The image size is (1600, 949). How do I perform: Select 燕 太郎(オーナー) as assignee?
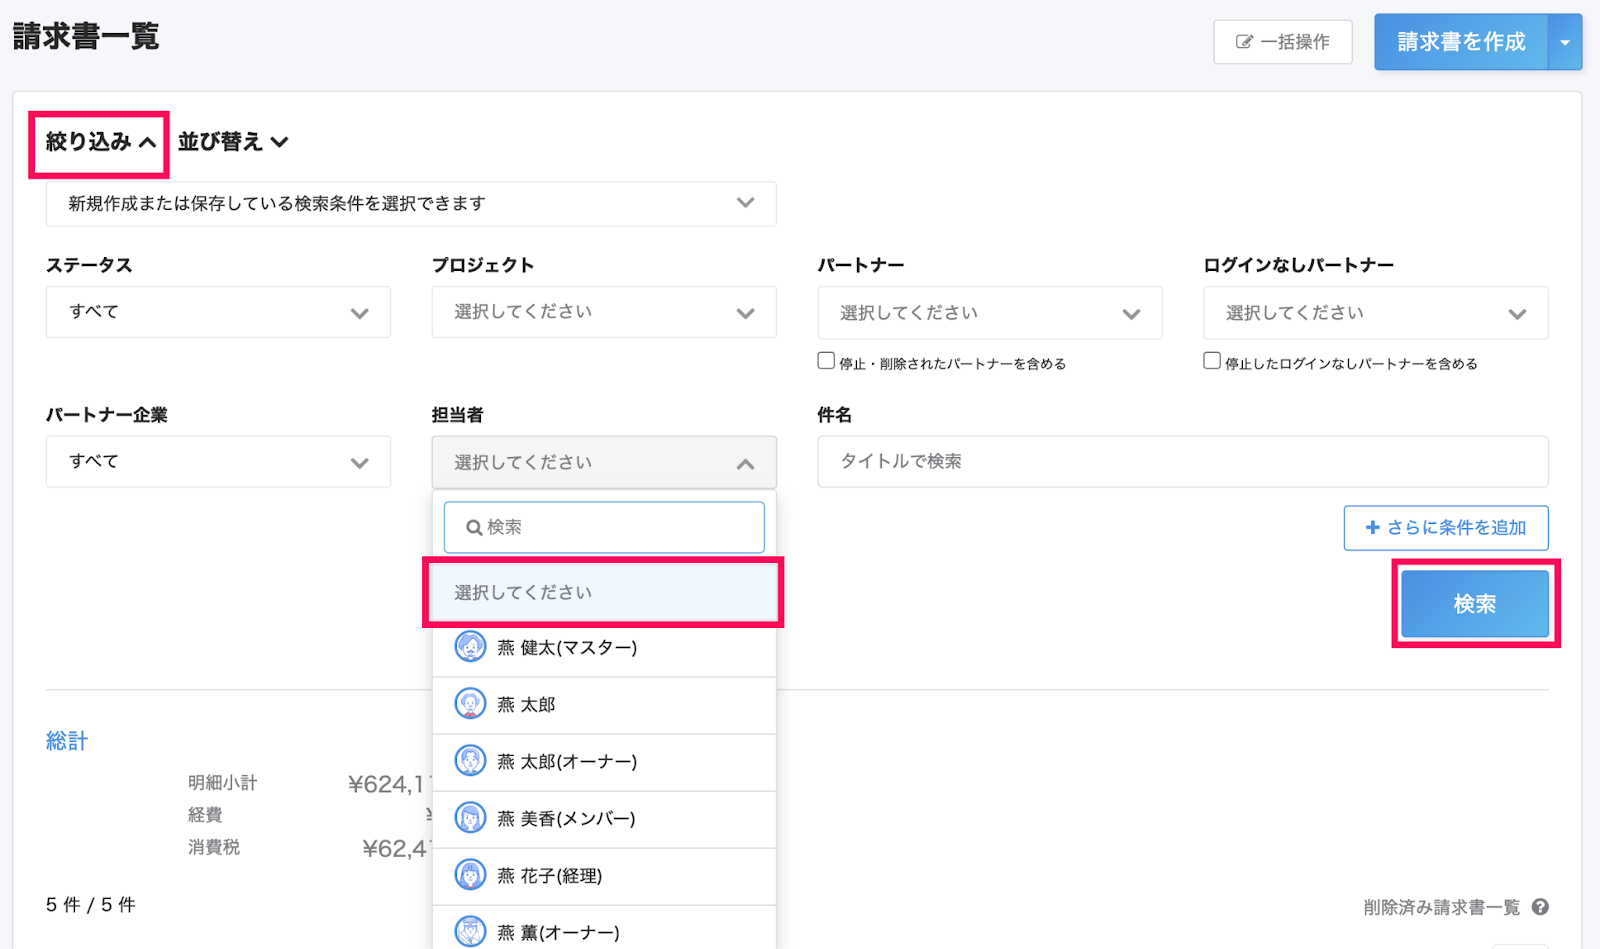pos(604,762)
